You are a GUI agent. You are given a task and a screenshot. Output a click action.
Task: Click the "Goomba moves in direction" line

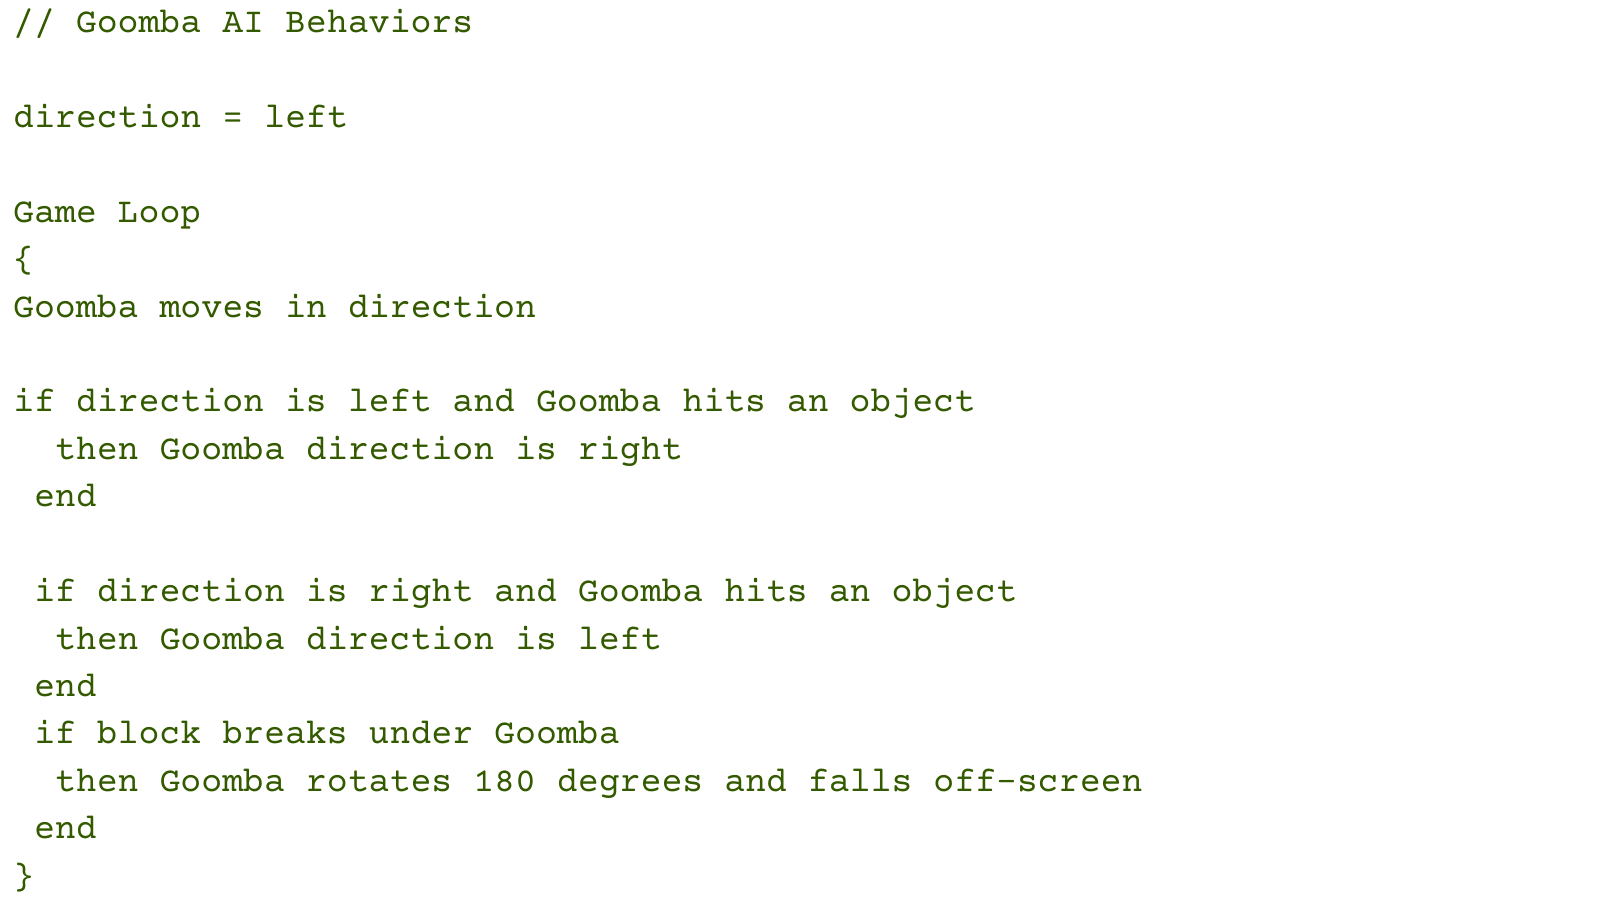pyautogui.click(x=274, y=308)
